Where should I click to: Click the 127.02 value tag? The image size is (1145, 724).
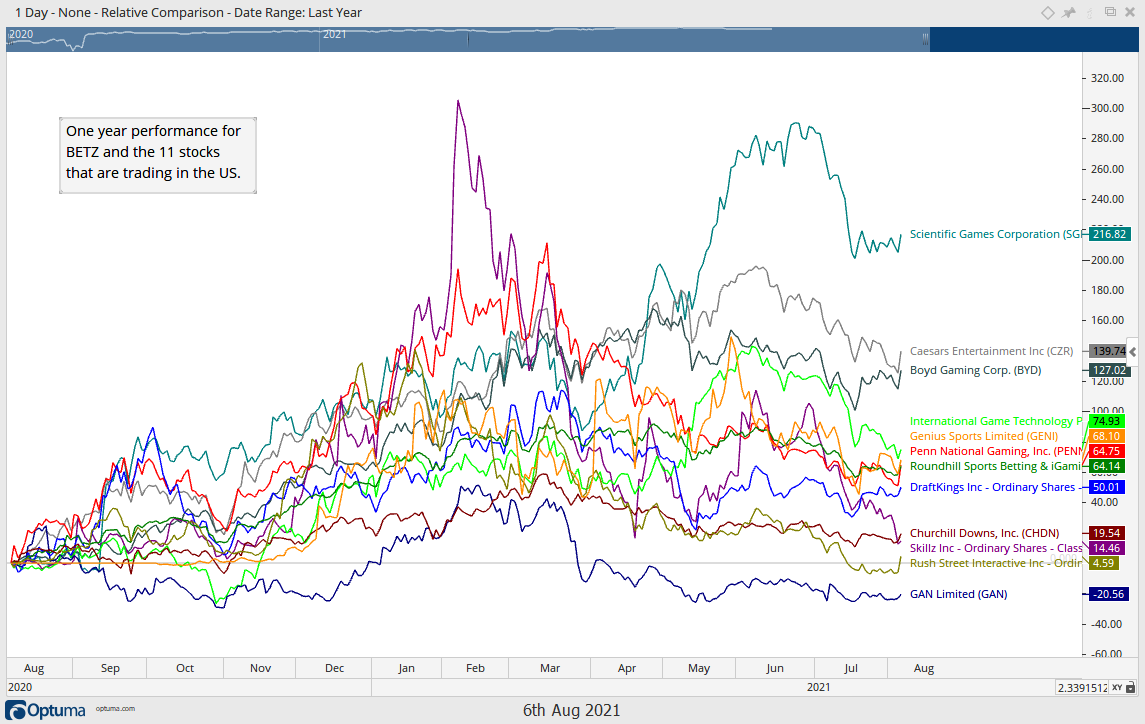click(1109, 370)
